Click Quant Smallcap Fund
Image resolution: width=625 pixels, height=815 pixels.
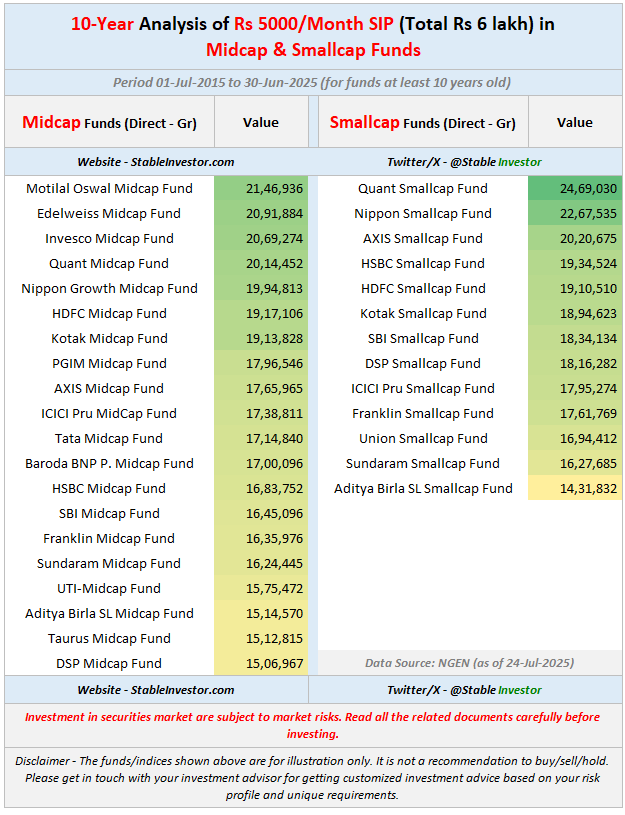tap(423, 188)
